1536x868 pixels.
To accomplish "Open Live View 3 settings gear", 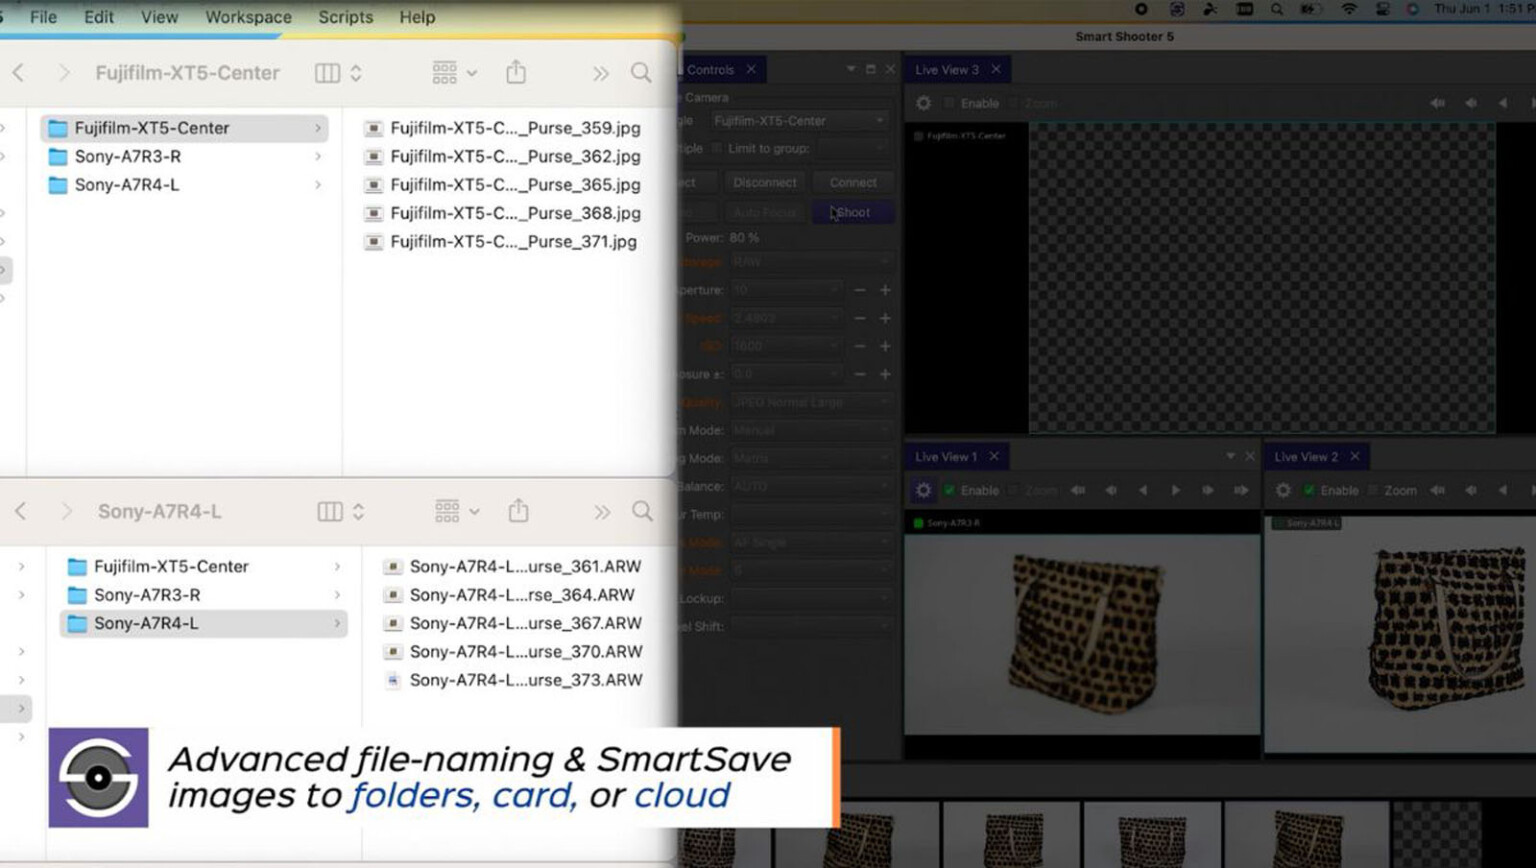I will [x=923, y=103].
